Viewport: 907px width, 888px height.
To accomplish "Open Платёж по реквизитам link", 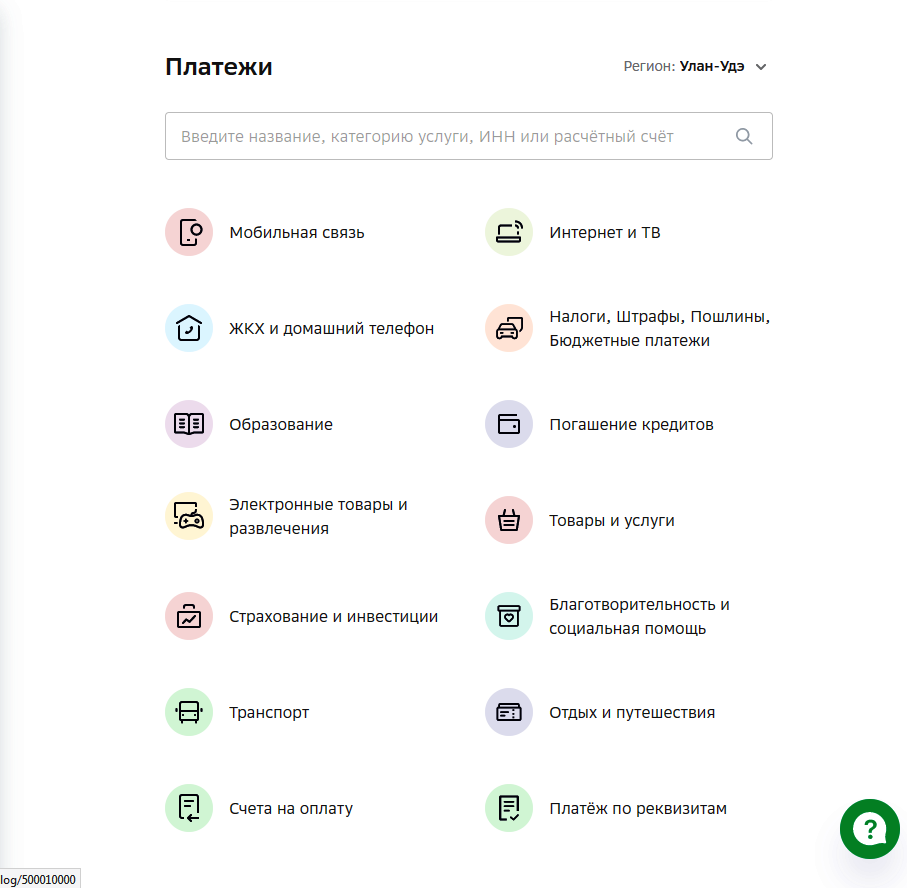I will [x=637, y=809].
